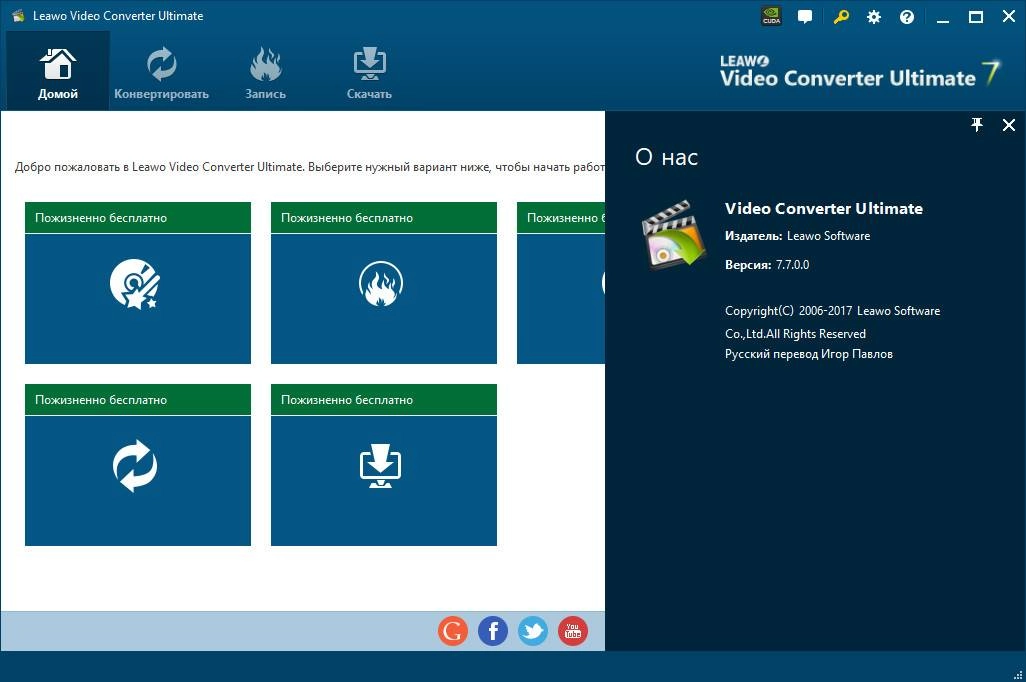Click the О нас heading

(666, 157)
